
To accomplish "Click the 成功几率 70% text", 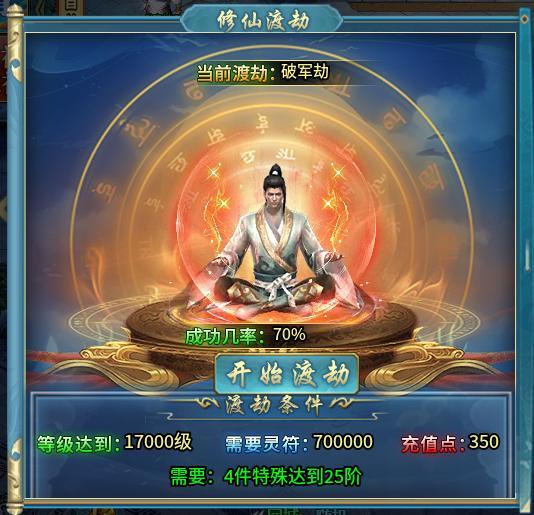I will click(245, 336).
